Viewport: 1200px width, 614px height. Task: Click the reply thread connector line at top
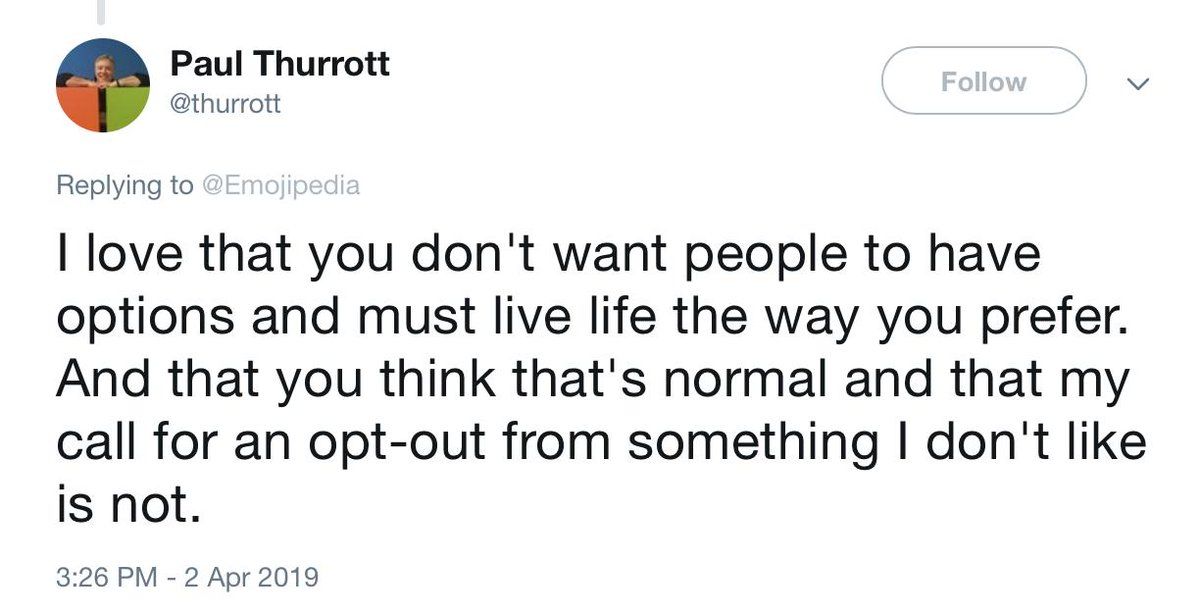click(103, 10)
